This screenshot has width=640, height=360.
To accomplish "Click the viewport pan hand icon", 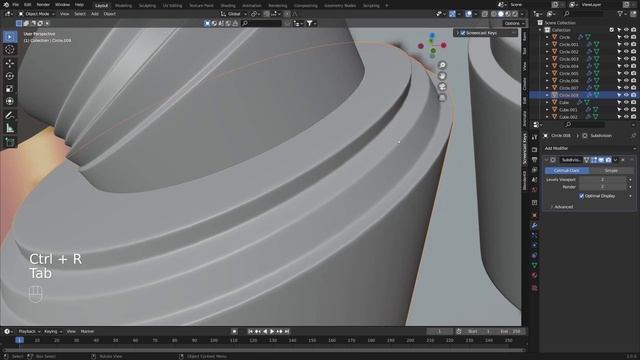I will point(442,76).
